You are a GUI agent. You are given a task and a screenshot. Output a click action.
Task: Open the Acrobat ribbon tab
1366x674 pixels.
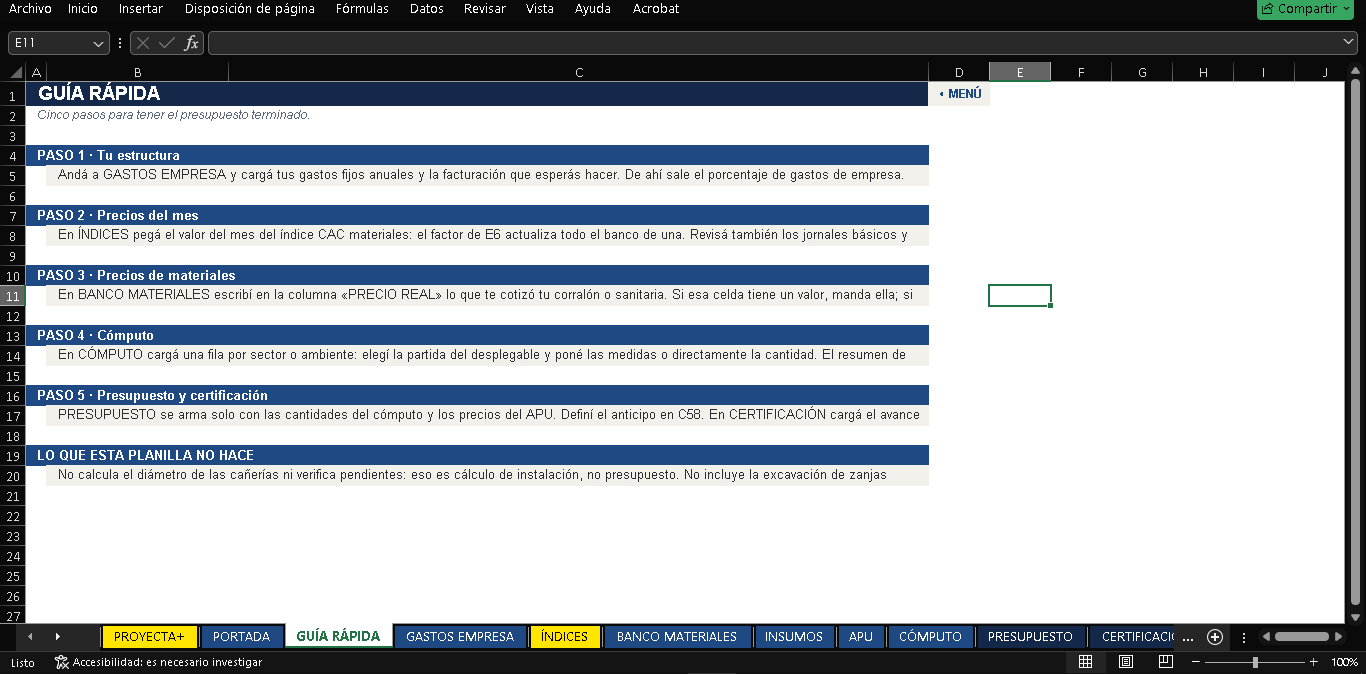point(656,9)
